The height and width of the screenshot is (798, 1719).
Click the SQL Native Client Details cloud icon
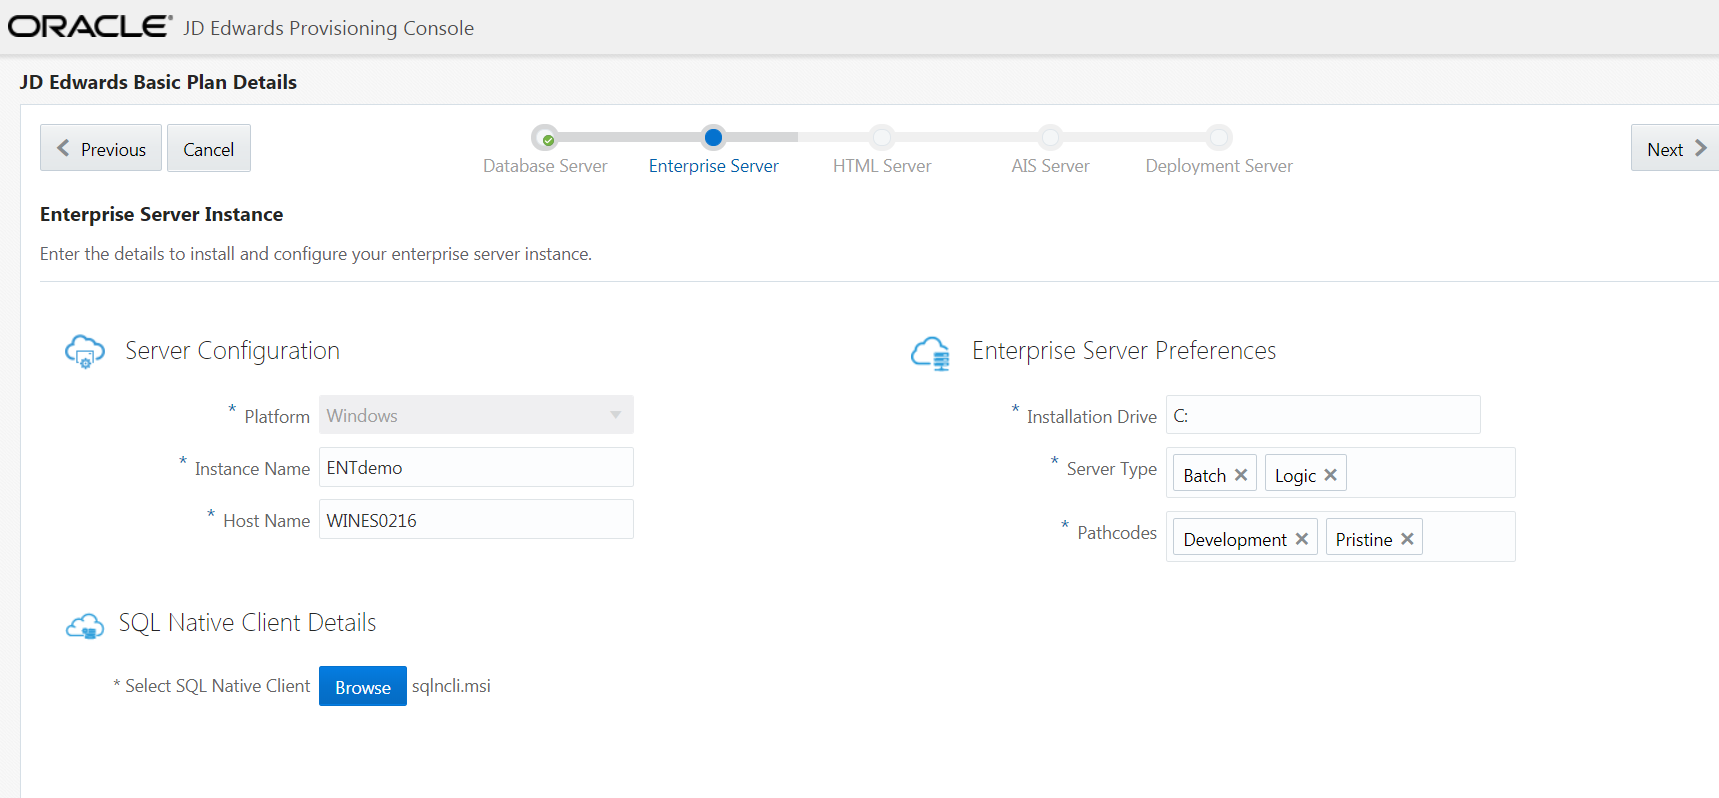pos(85,626)
